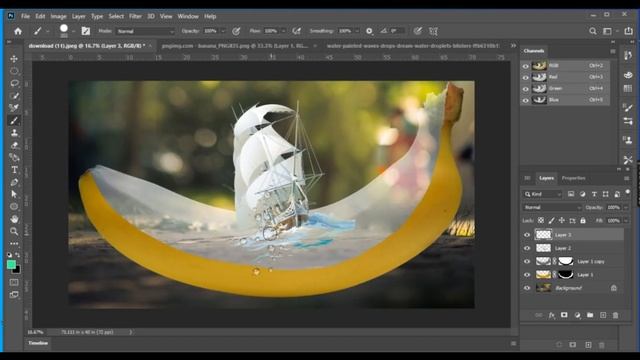Click the green foreground color swatch
The image size is (640, 360).
pos(11,264)
